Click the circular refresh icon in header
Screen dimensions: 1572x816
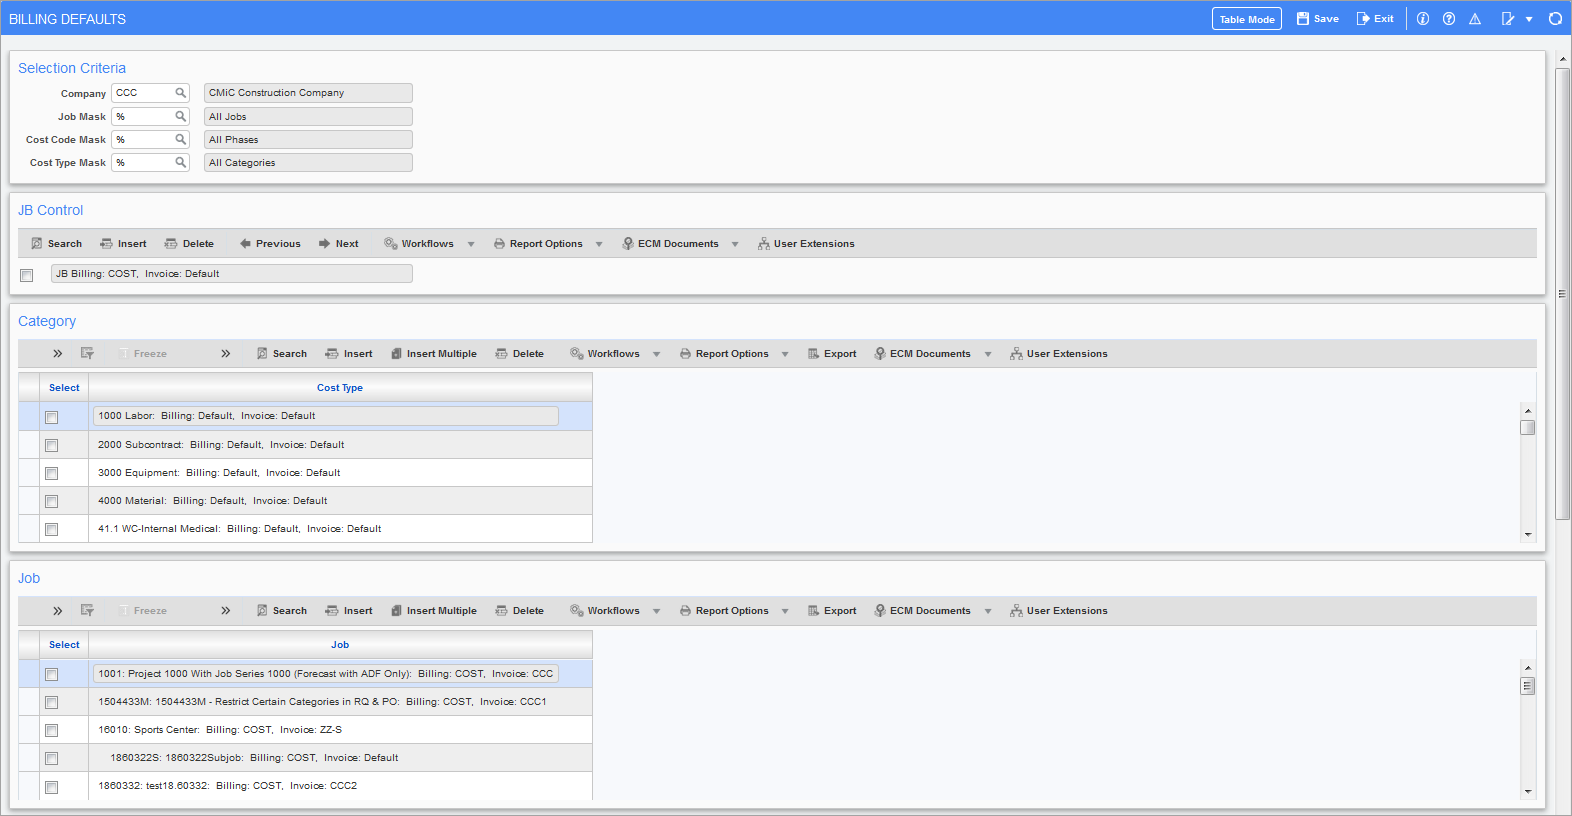[1555, 19]
